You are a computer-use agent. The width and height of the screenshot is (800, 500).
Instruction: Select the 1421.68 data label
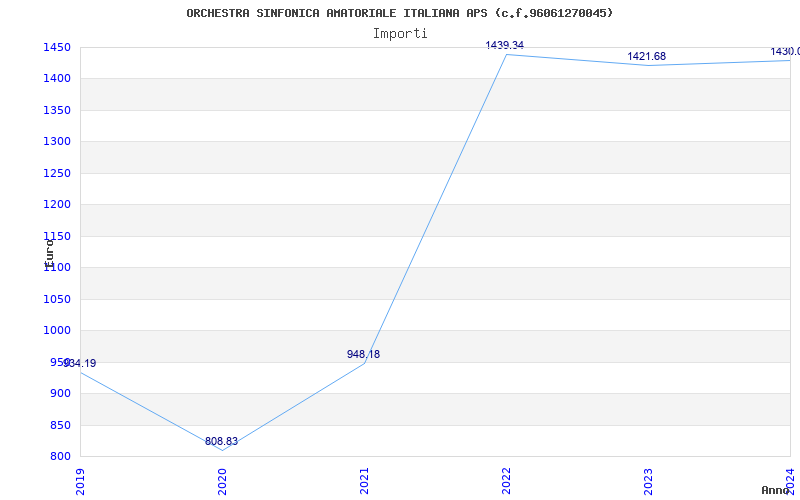click(646, 57)
